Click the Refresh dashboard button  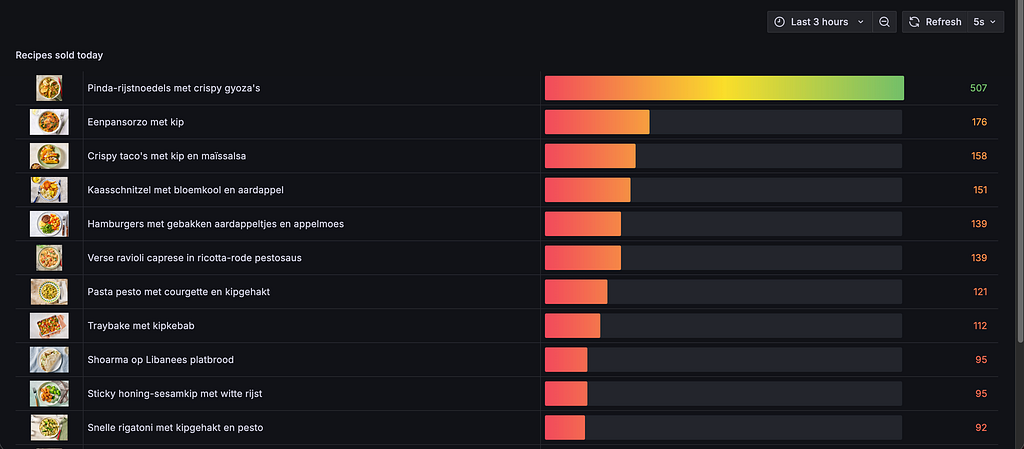tap(935, 22)
